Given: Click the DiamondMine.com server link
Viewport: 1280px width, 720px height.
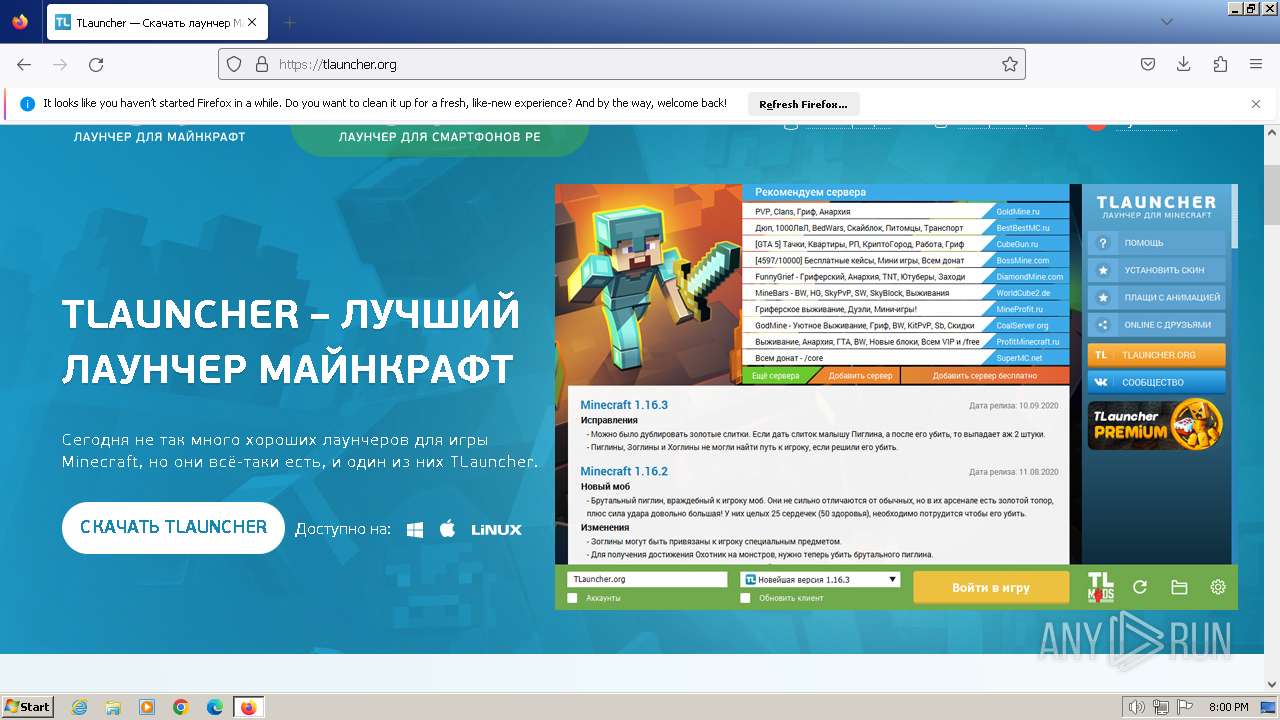Looking at the screenshot, I should point(1030,277).
